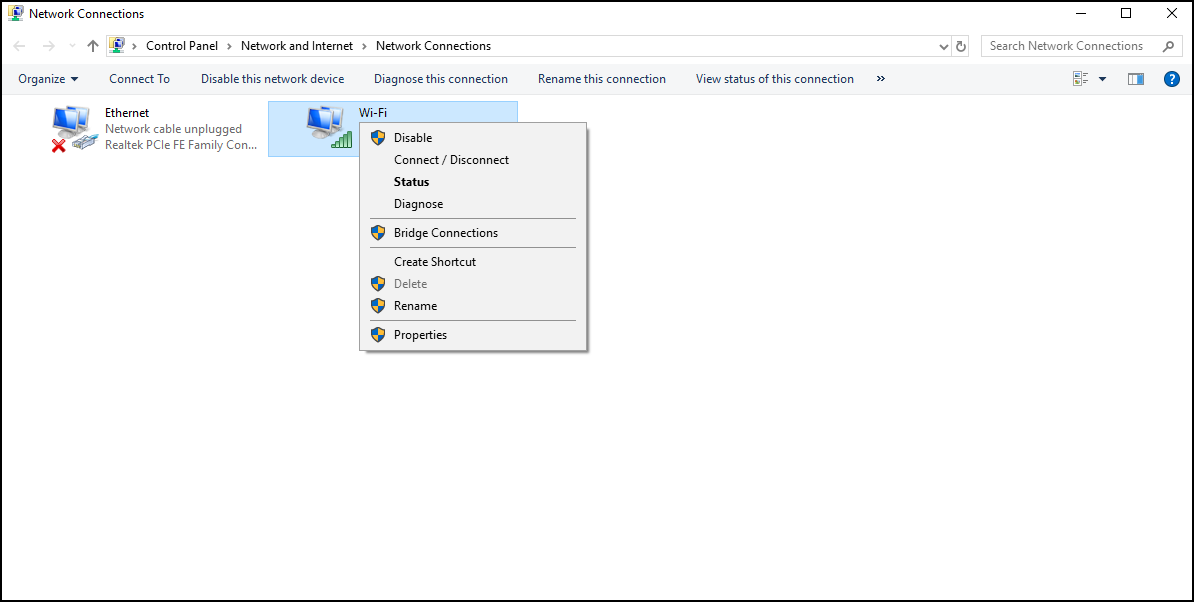Click View status of this connection
The height and width of the screenshot is (602, 1194).
click(x=774, y=79)
